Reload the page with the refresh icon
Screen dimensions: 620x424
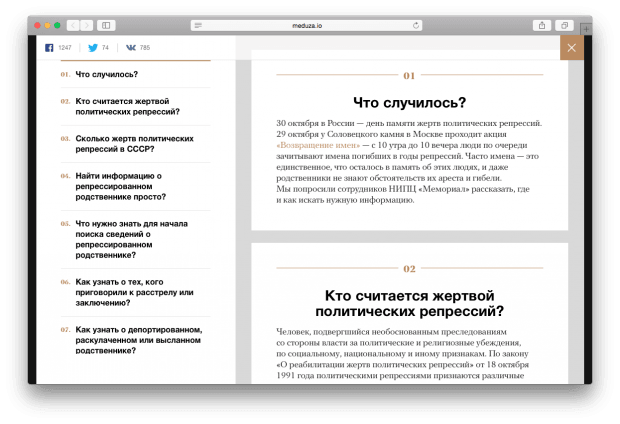coord(415,24)
